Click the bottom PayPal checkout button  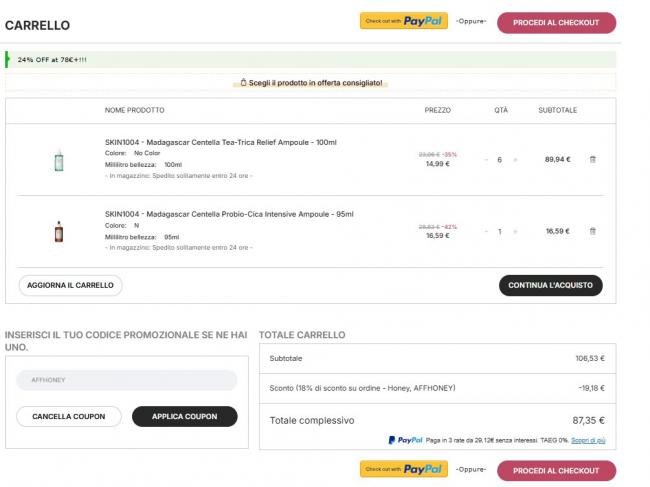coord(404,469)
